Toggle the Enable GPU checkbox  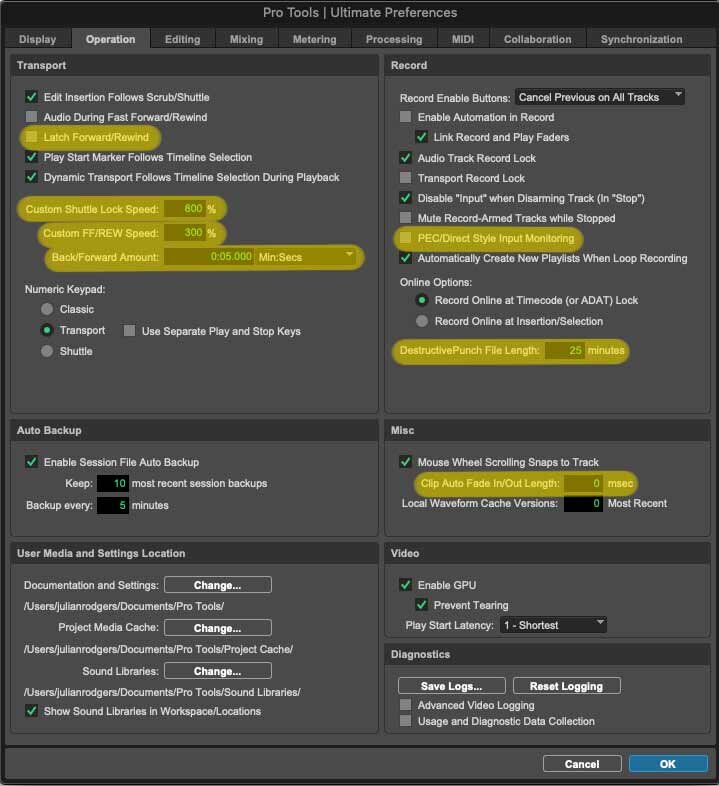[406, 584]
